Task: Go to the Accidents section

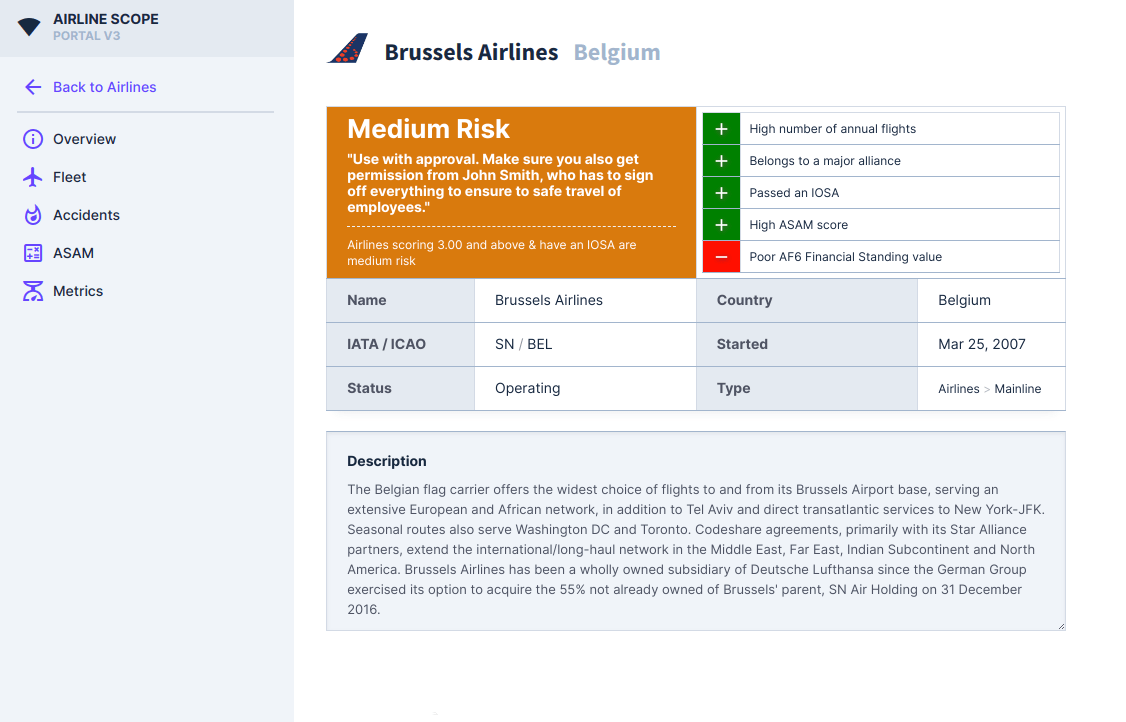Action: point(86,215)
